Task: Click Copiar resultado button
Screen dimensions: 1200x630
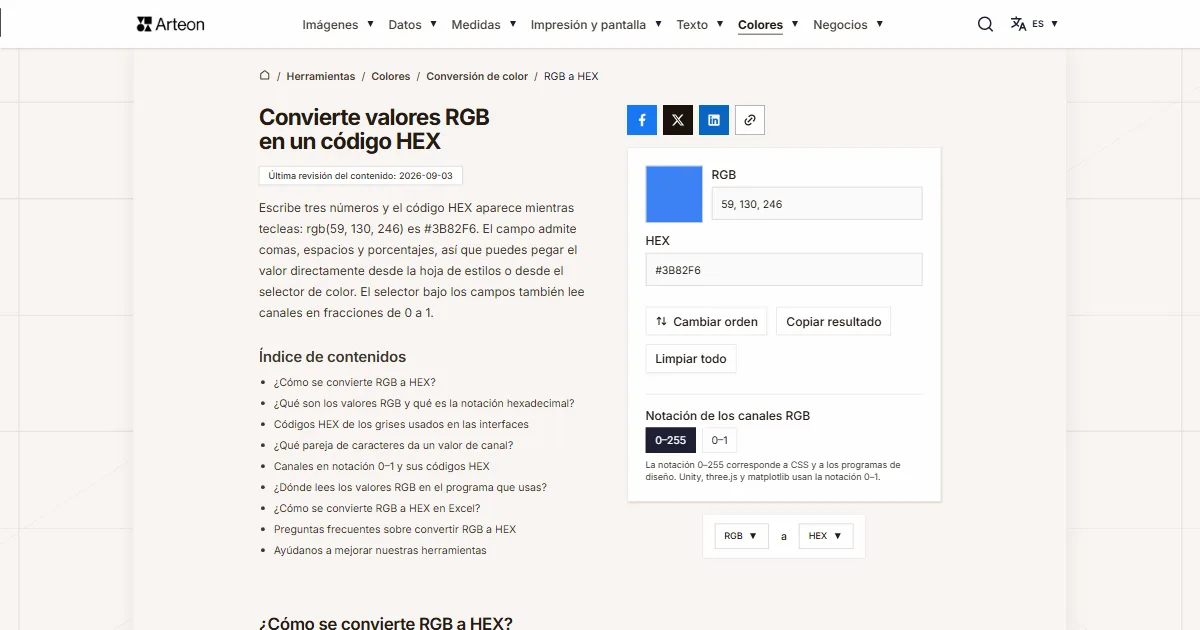Action: 834,322
